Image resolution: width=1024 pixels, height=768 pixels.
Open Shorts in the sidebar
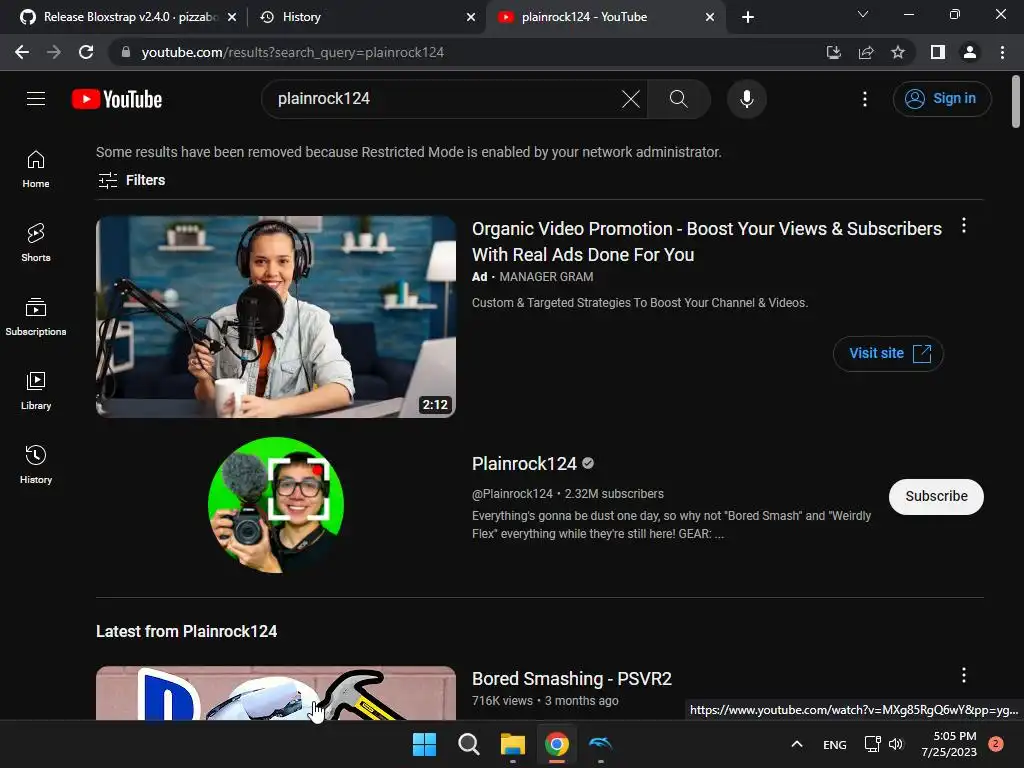click(x=36, y=243)
